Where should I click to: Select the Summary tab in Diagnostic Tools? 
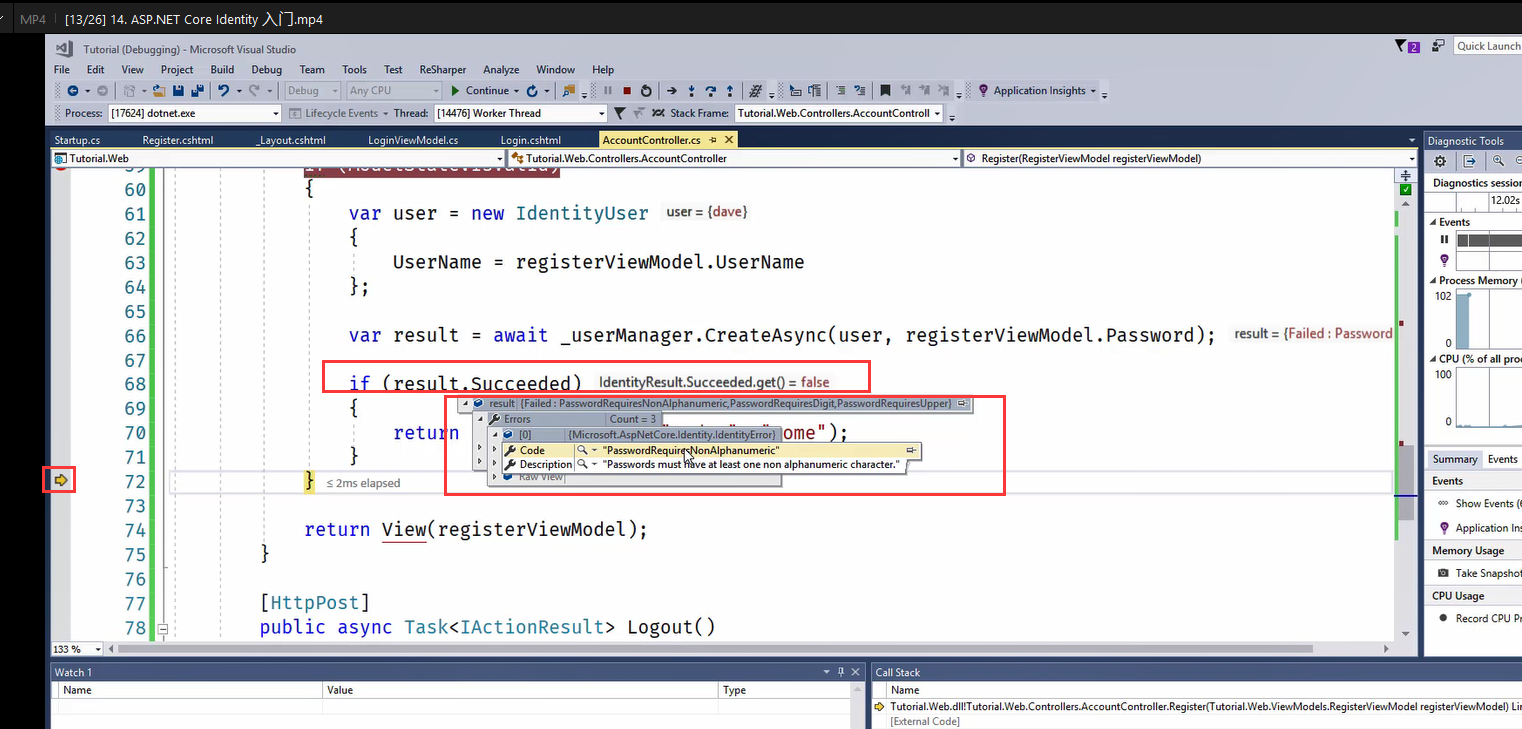[1454, 459]
